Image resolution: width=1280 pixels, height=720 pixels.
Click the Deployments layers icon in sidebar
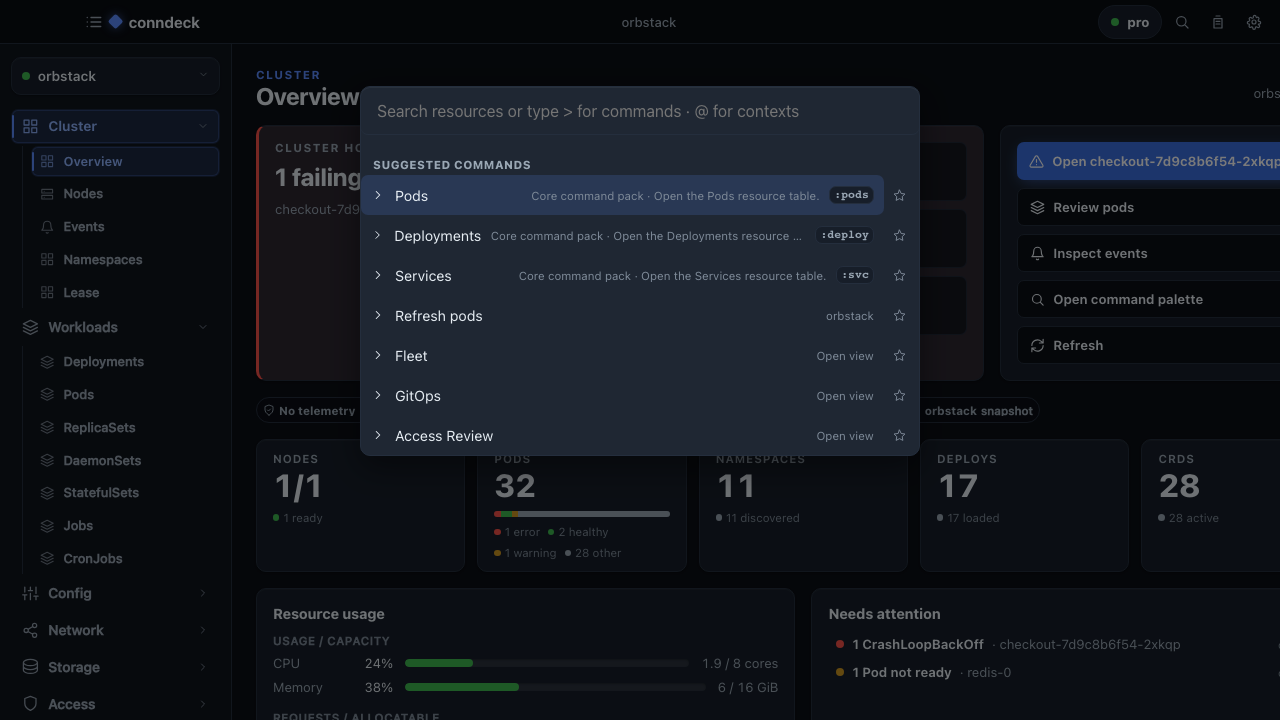point(47,362)
